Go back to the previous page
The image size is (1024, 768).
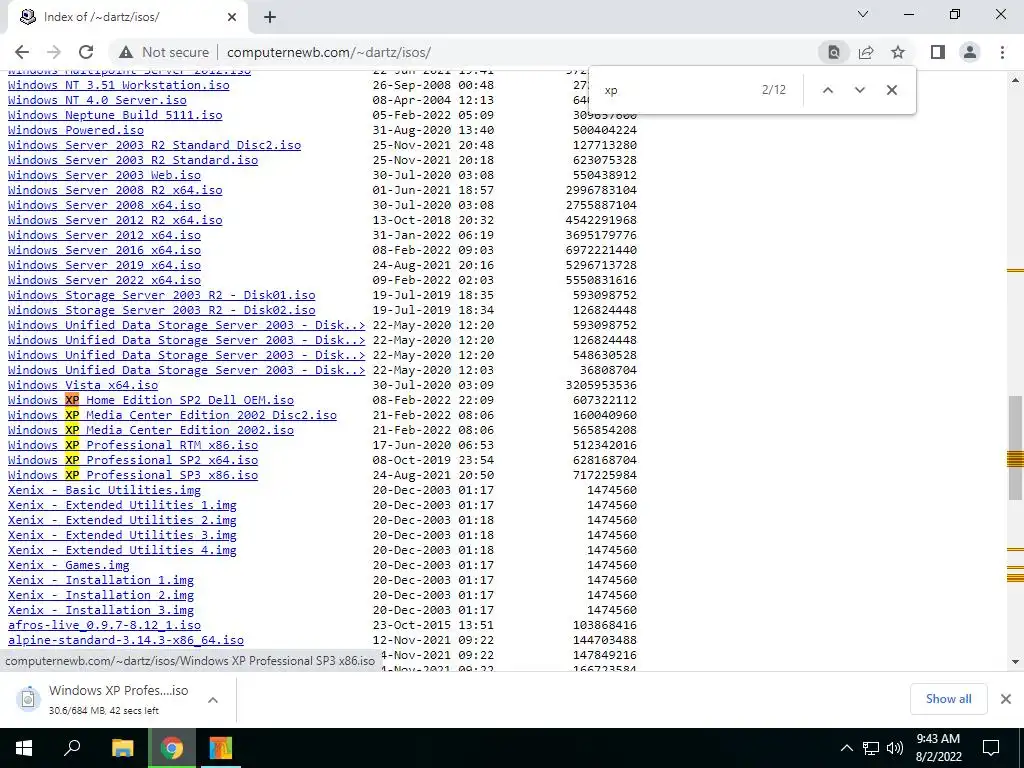22,52
